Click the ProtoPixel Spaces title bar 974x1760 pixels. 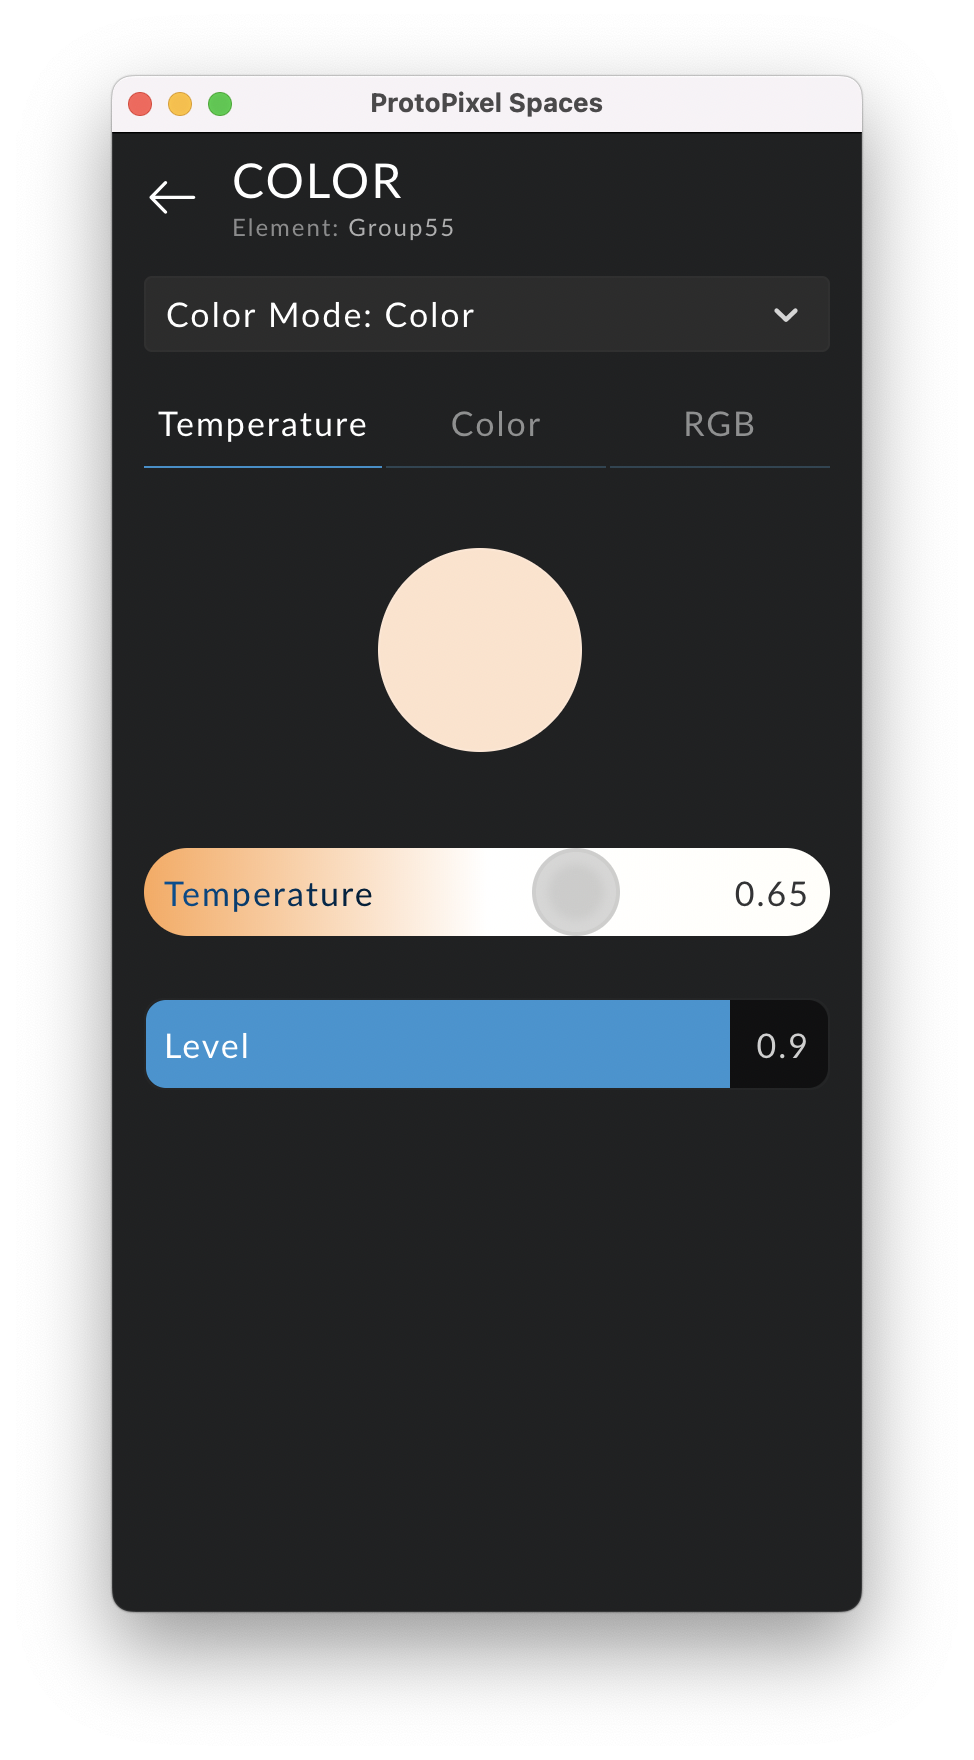point(487,102)
